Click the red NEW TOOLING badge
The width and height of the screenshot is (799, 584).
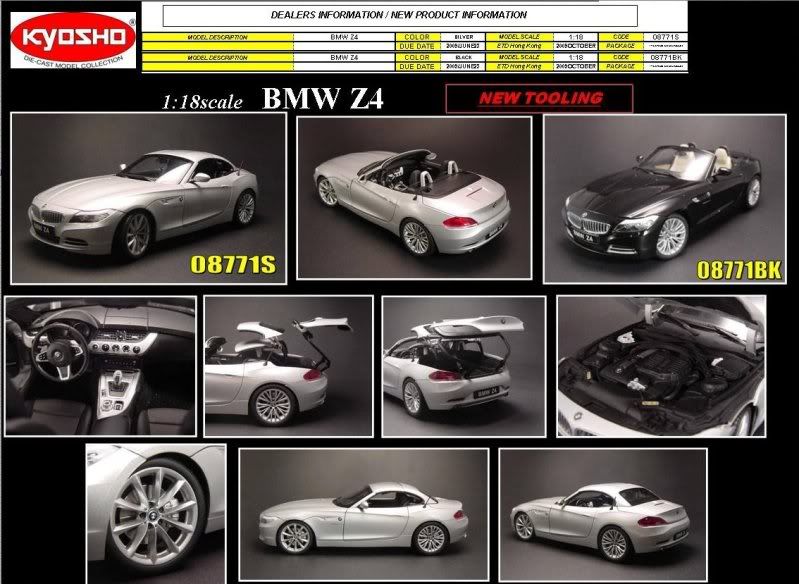[540, 98]
